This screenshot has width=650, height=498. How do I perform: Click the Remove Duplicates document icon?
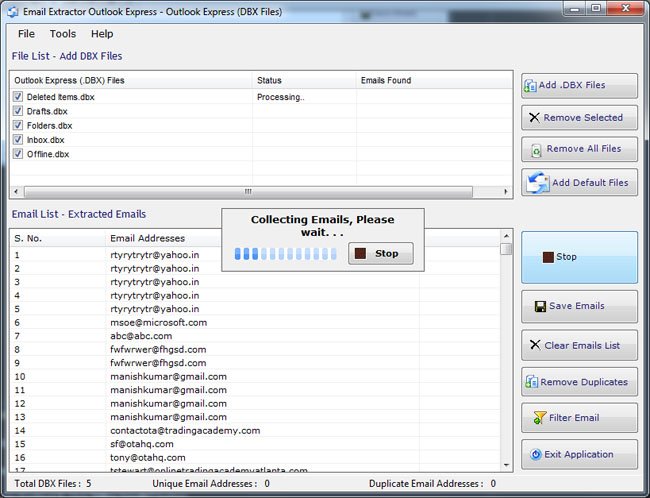531,381
